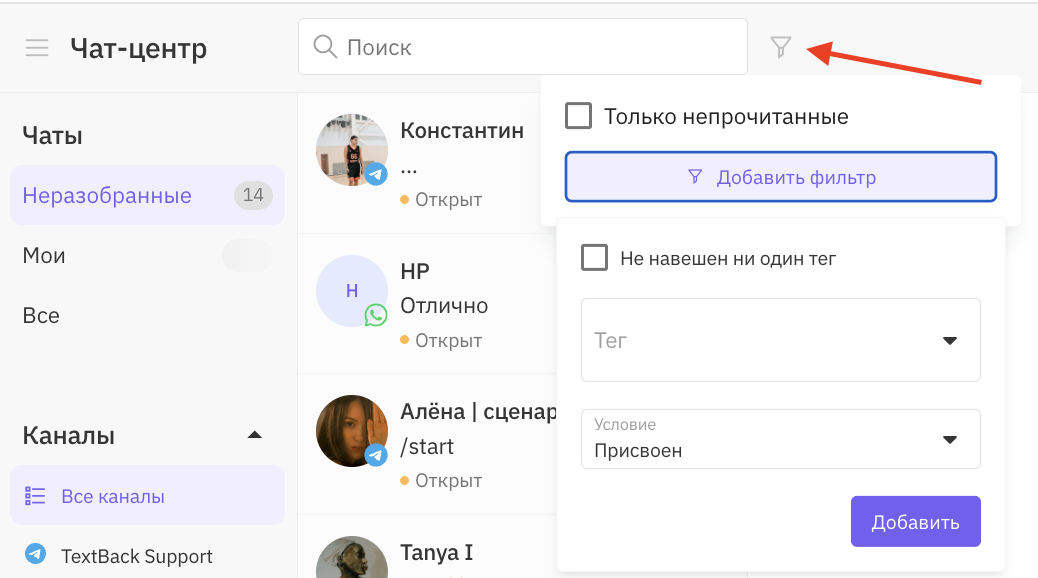
Task: Open the hamburger menu icon
Action: tap(37, 48)
